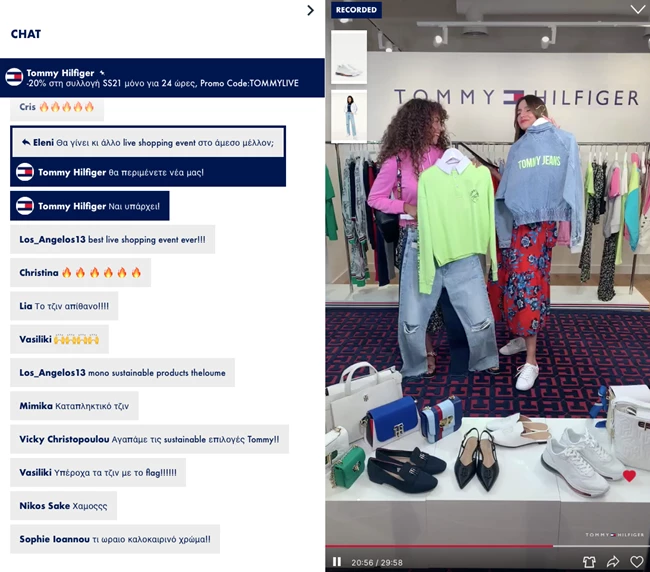650x572 pixels.
Task: Expand the video's top-right chevron
Action: point(637,10)
